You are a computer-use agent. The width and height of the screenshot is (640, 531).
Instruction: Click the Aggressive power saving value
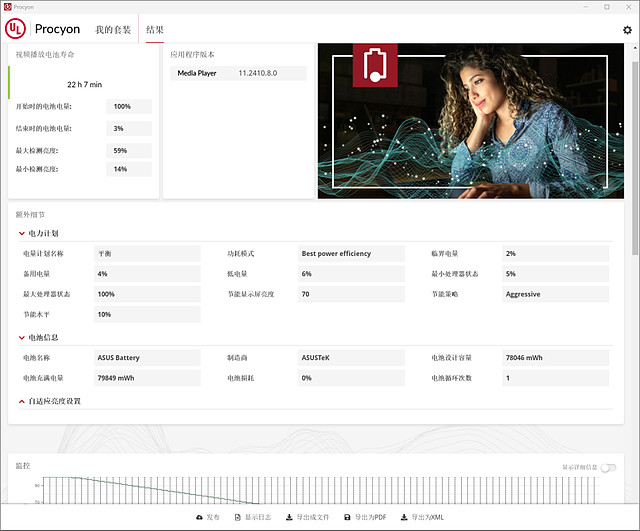point(555,294)
